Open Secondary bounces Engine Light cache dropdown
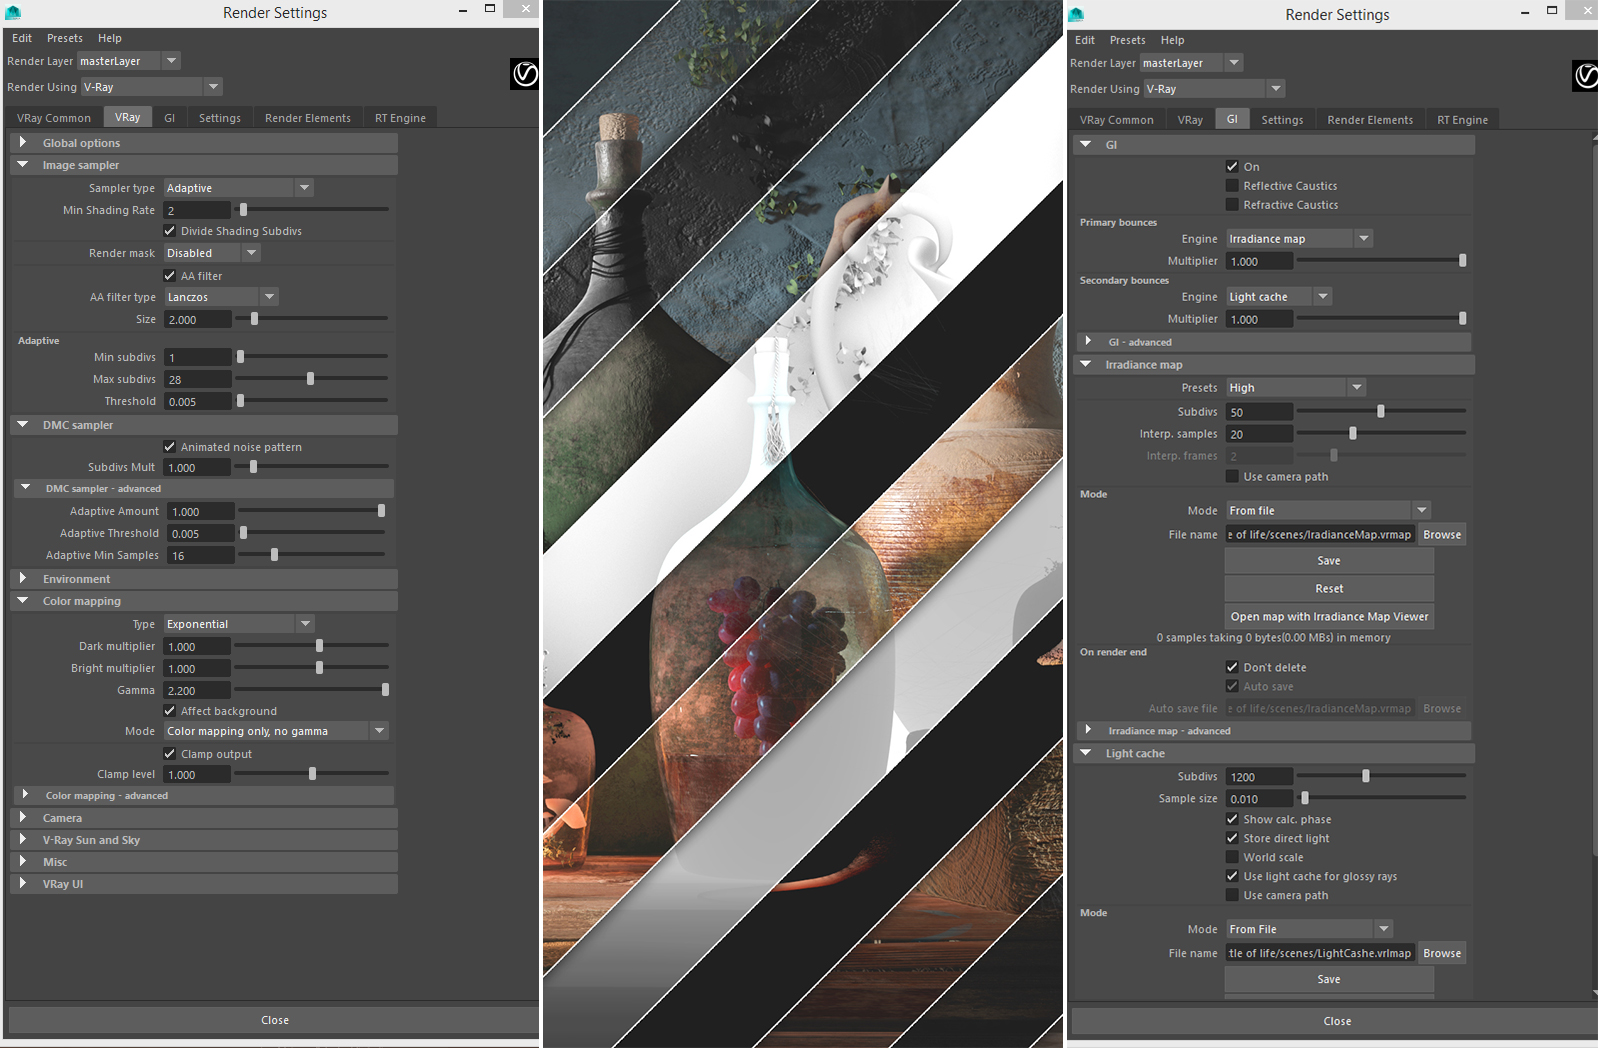 pyautogui.click(x=1279, y=297)
